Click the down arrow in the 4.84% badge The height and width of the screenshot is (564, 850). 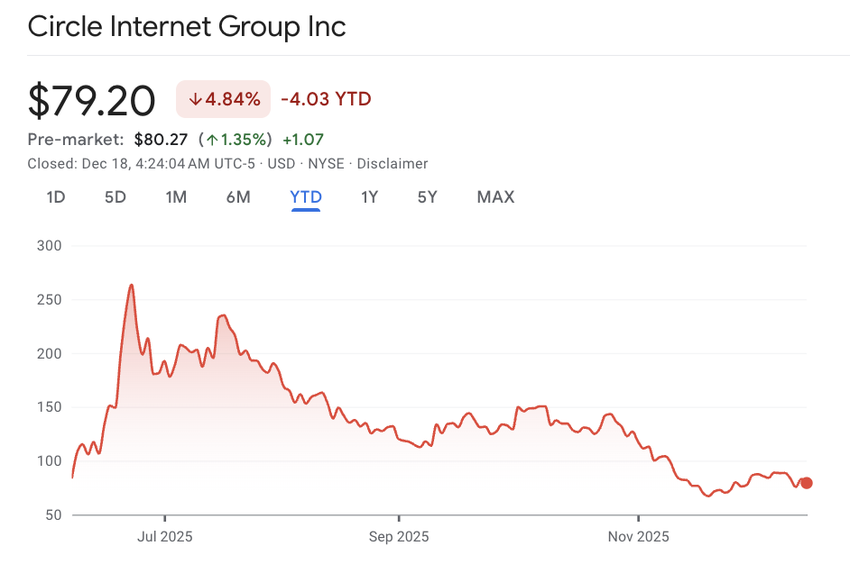point(196,99)
